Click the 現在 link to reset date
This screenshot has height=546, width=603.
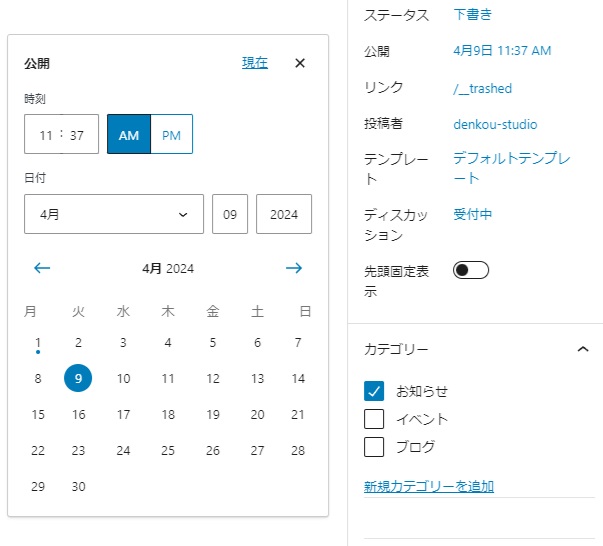click(x=255, y=63)
